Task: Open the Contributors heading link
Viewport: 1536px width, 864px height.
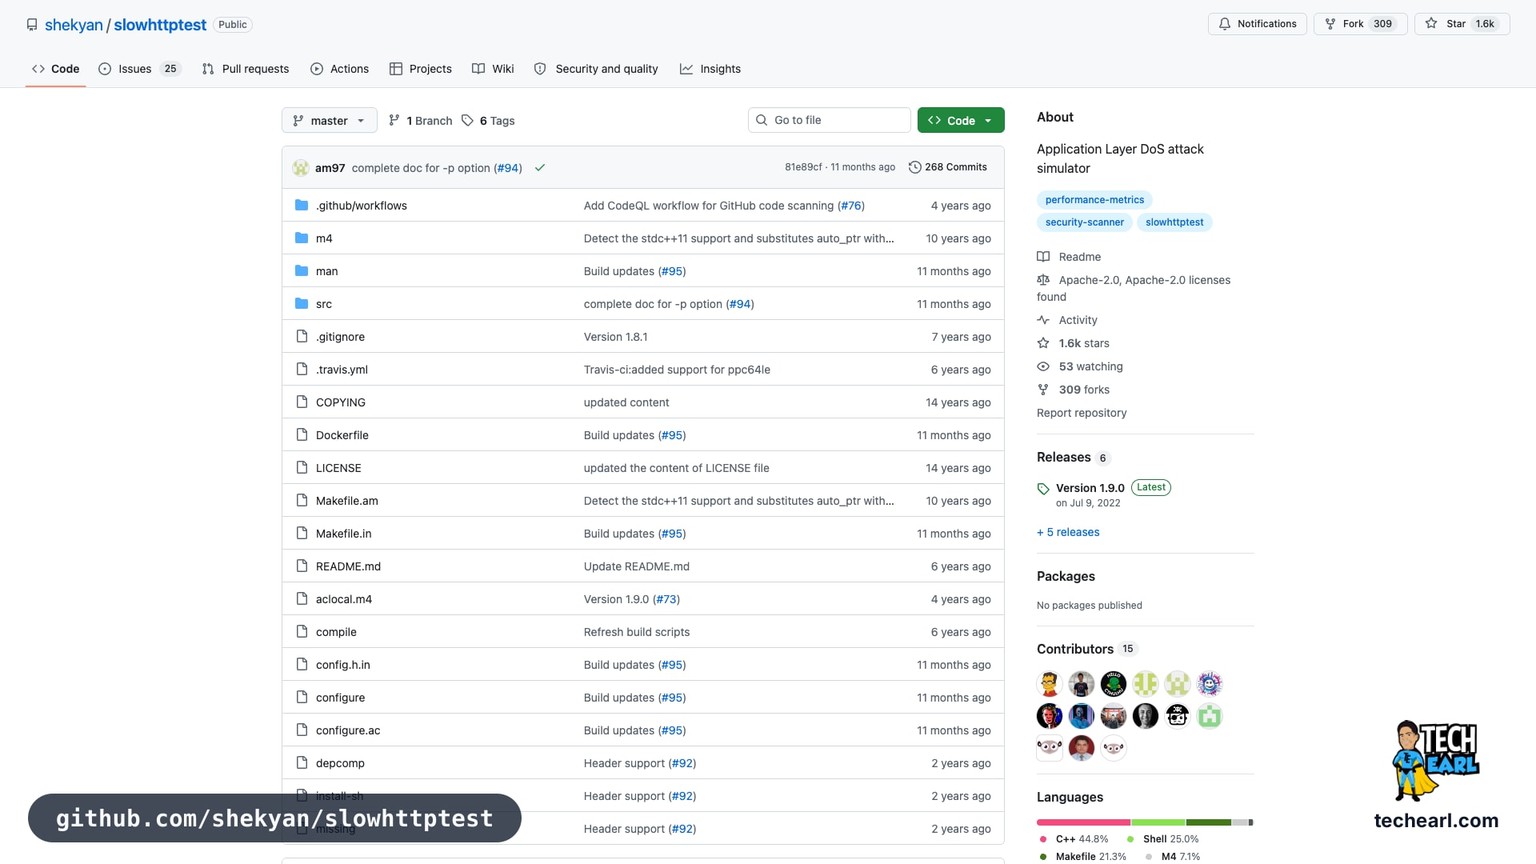Action: (1086, 649)
